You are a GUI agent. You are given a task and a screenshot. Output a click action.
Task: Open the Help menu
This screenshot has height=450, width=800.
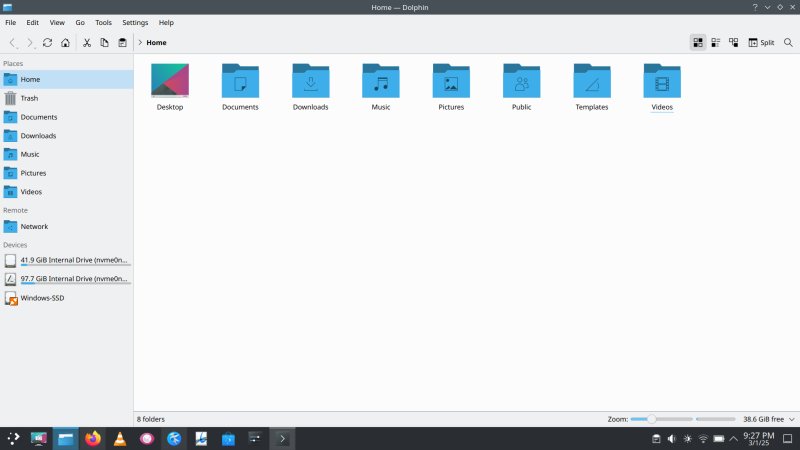tap(166, 22)
